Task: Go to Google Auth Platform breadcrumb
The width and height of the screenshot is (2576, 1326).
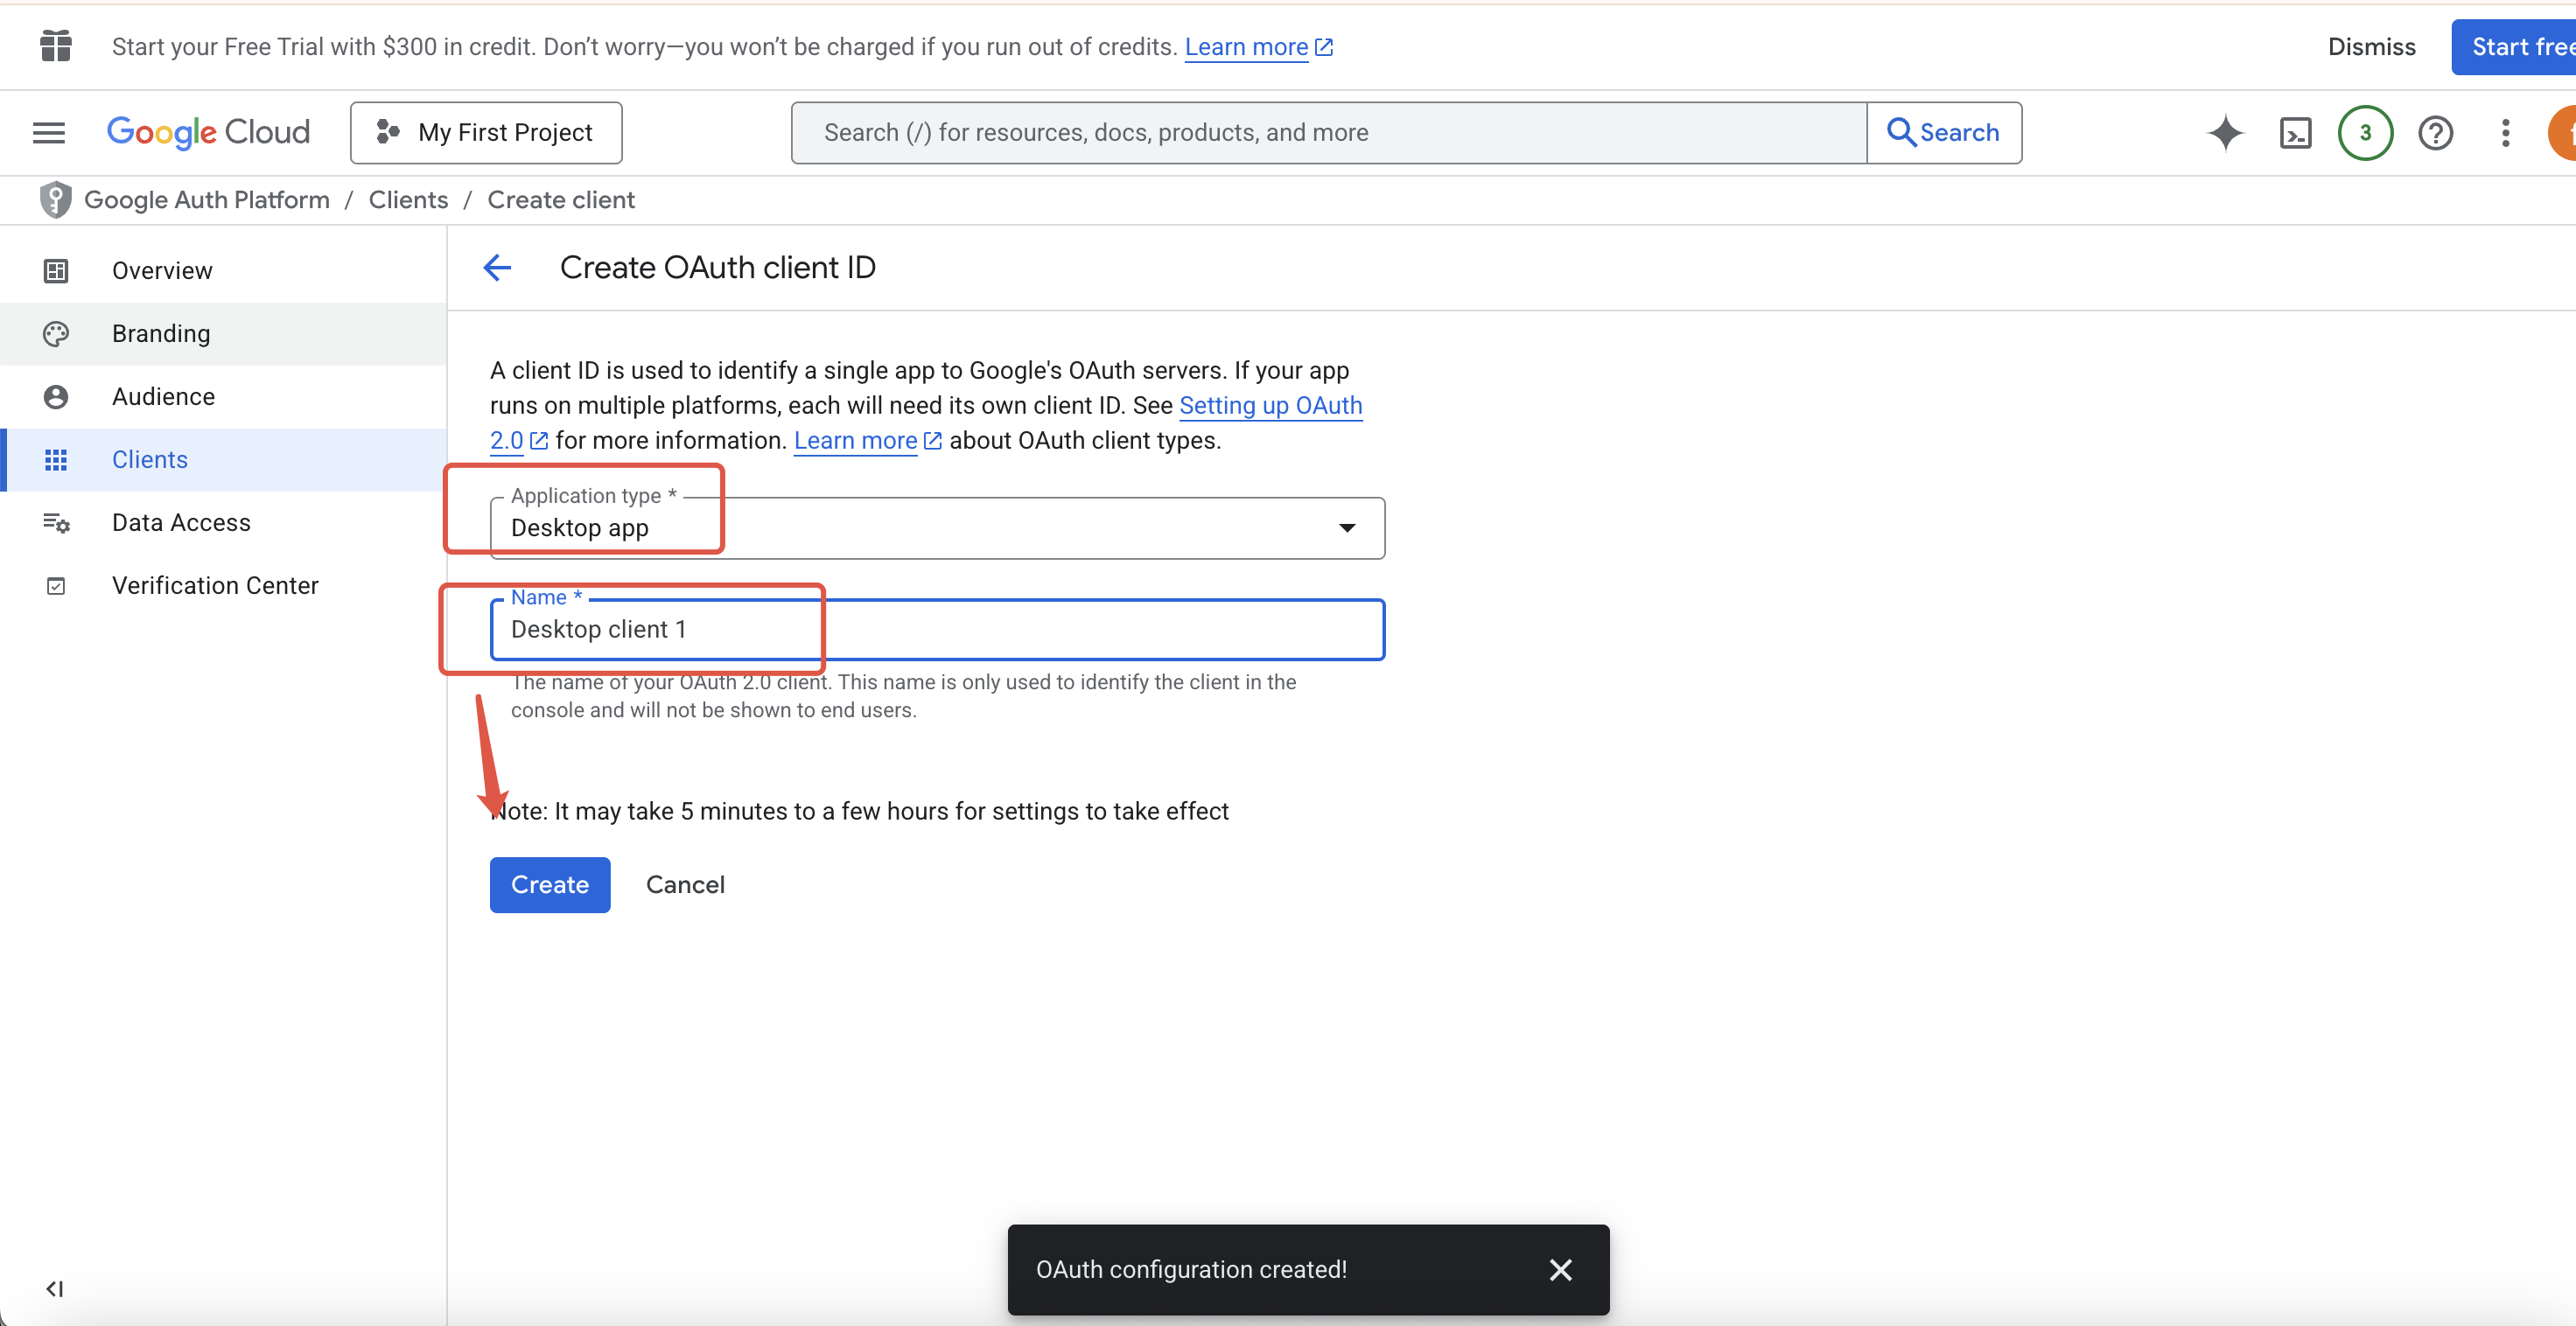Action: coord(207,199)
